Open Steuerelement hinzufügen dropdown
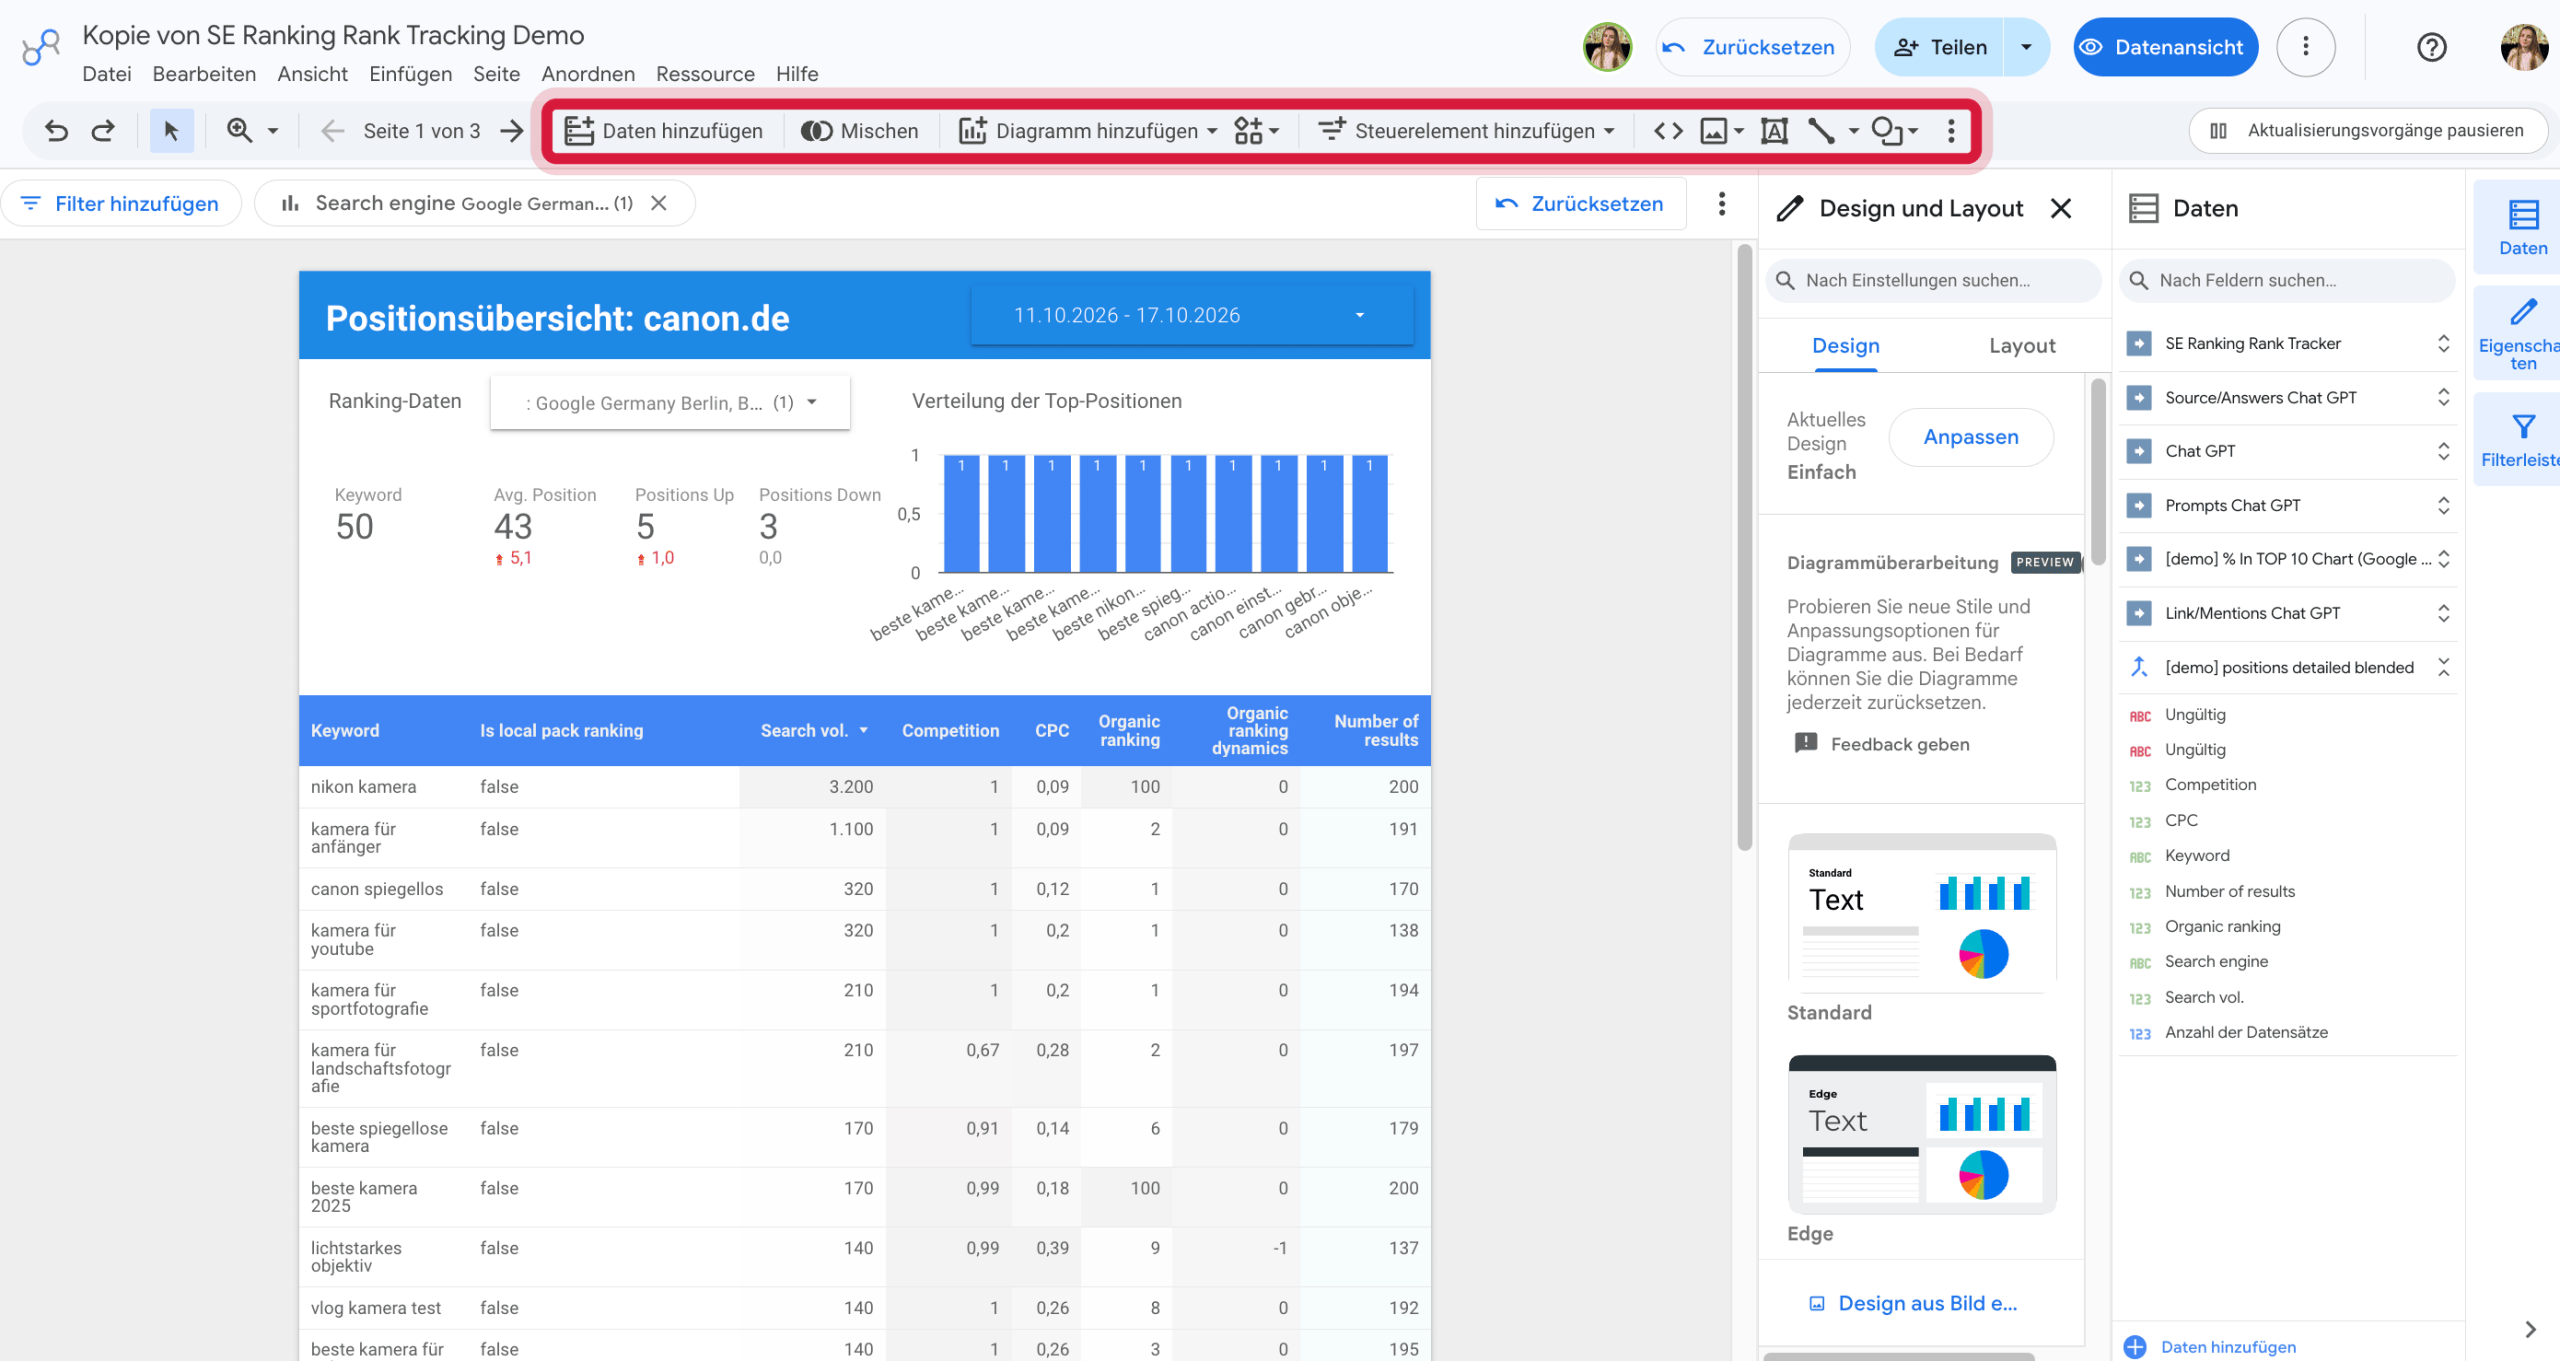2560x1361 pixels. point(1467,131)
